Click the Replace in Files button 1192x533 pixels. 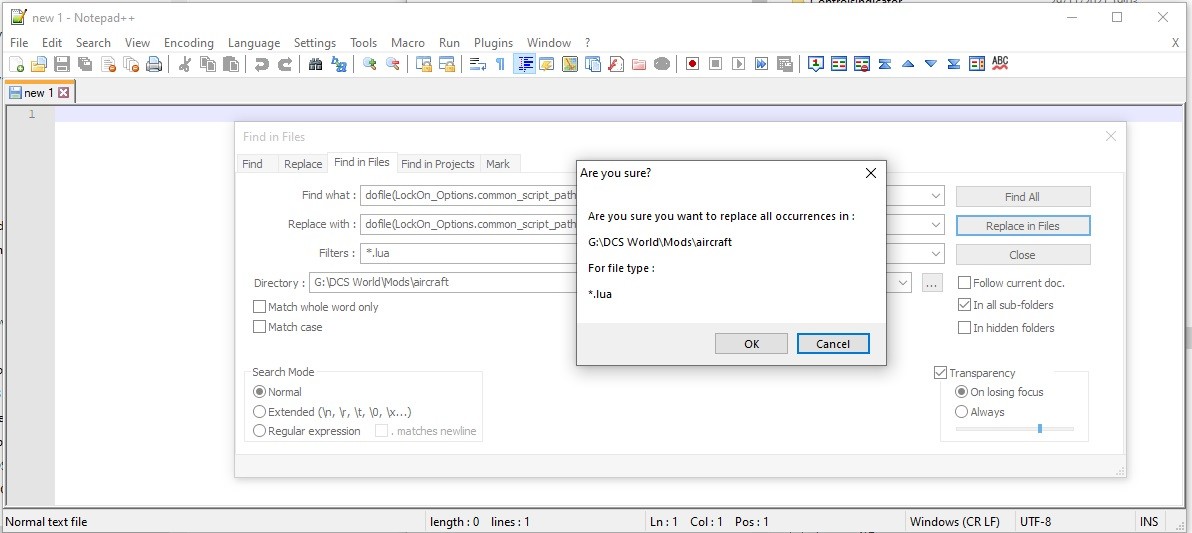(1022, 226)
